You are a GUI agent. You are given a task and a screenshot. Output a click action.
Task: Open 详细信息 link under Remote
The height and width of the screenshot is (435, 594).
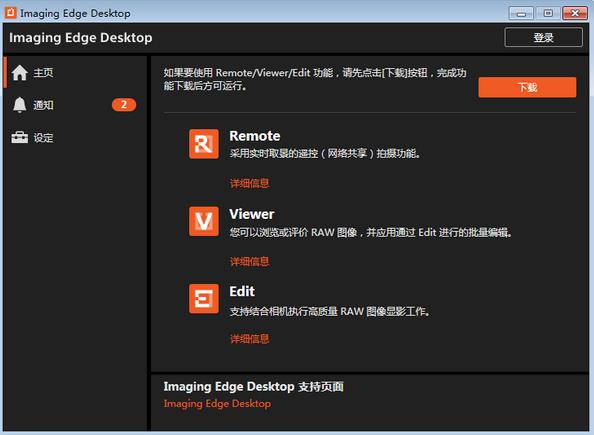(x=250, y=183)
